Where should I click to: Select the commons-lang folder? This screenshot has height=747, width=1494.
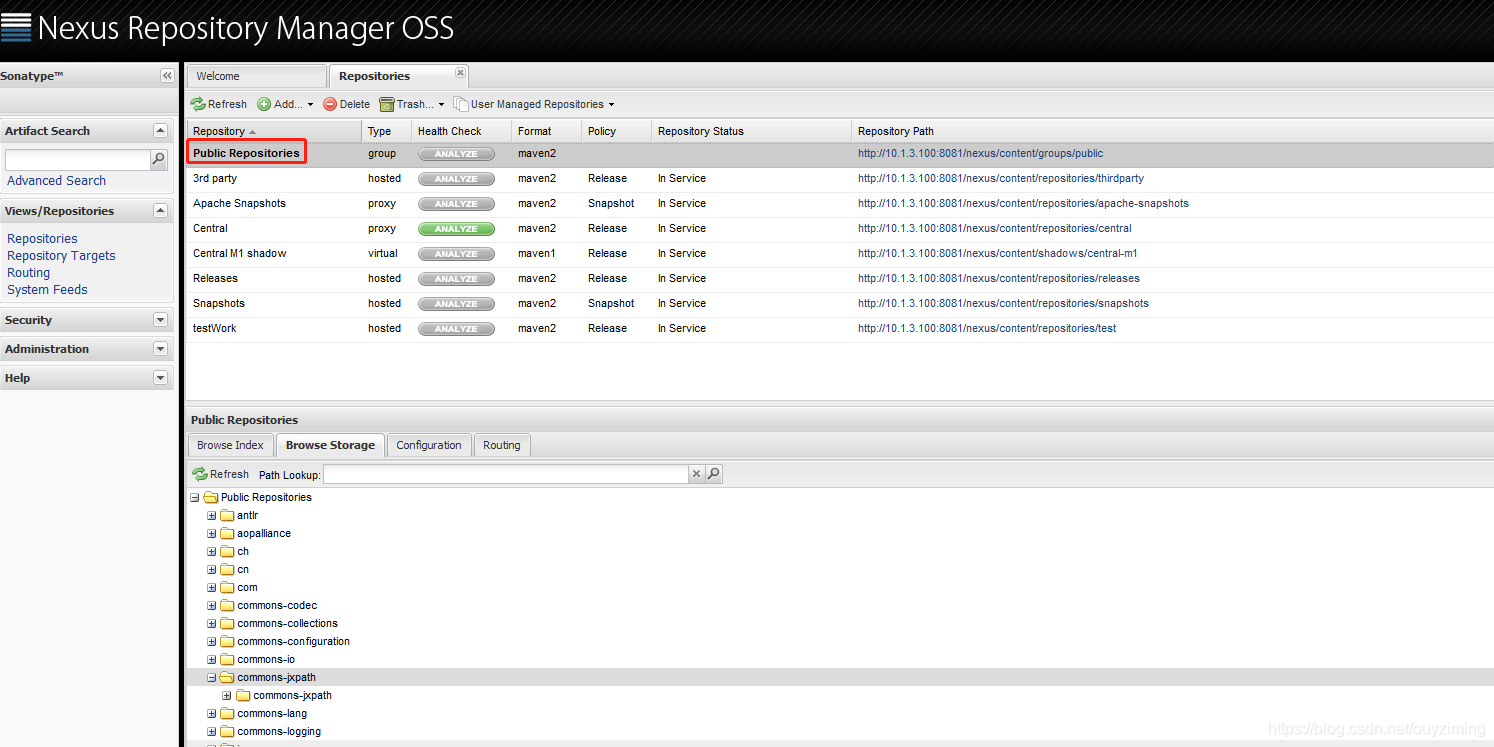click(x=272, y=714)
